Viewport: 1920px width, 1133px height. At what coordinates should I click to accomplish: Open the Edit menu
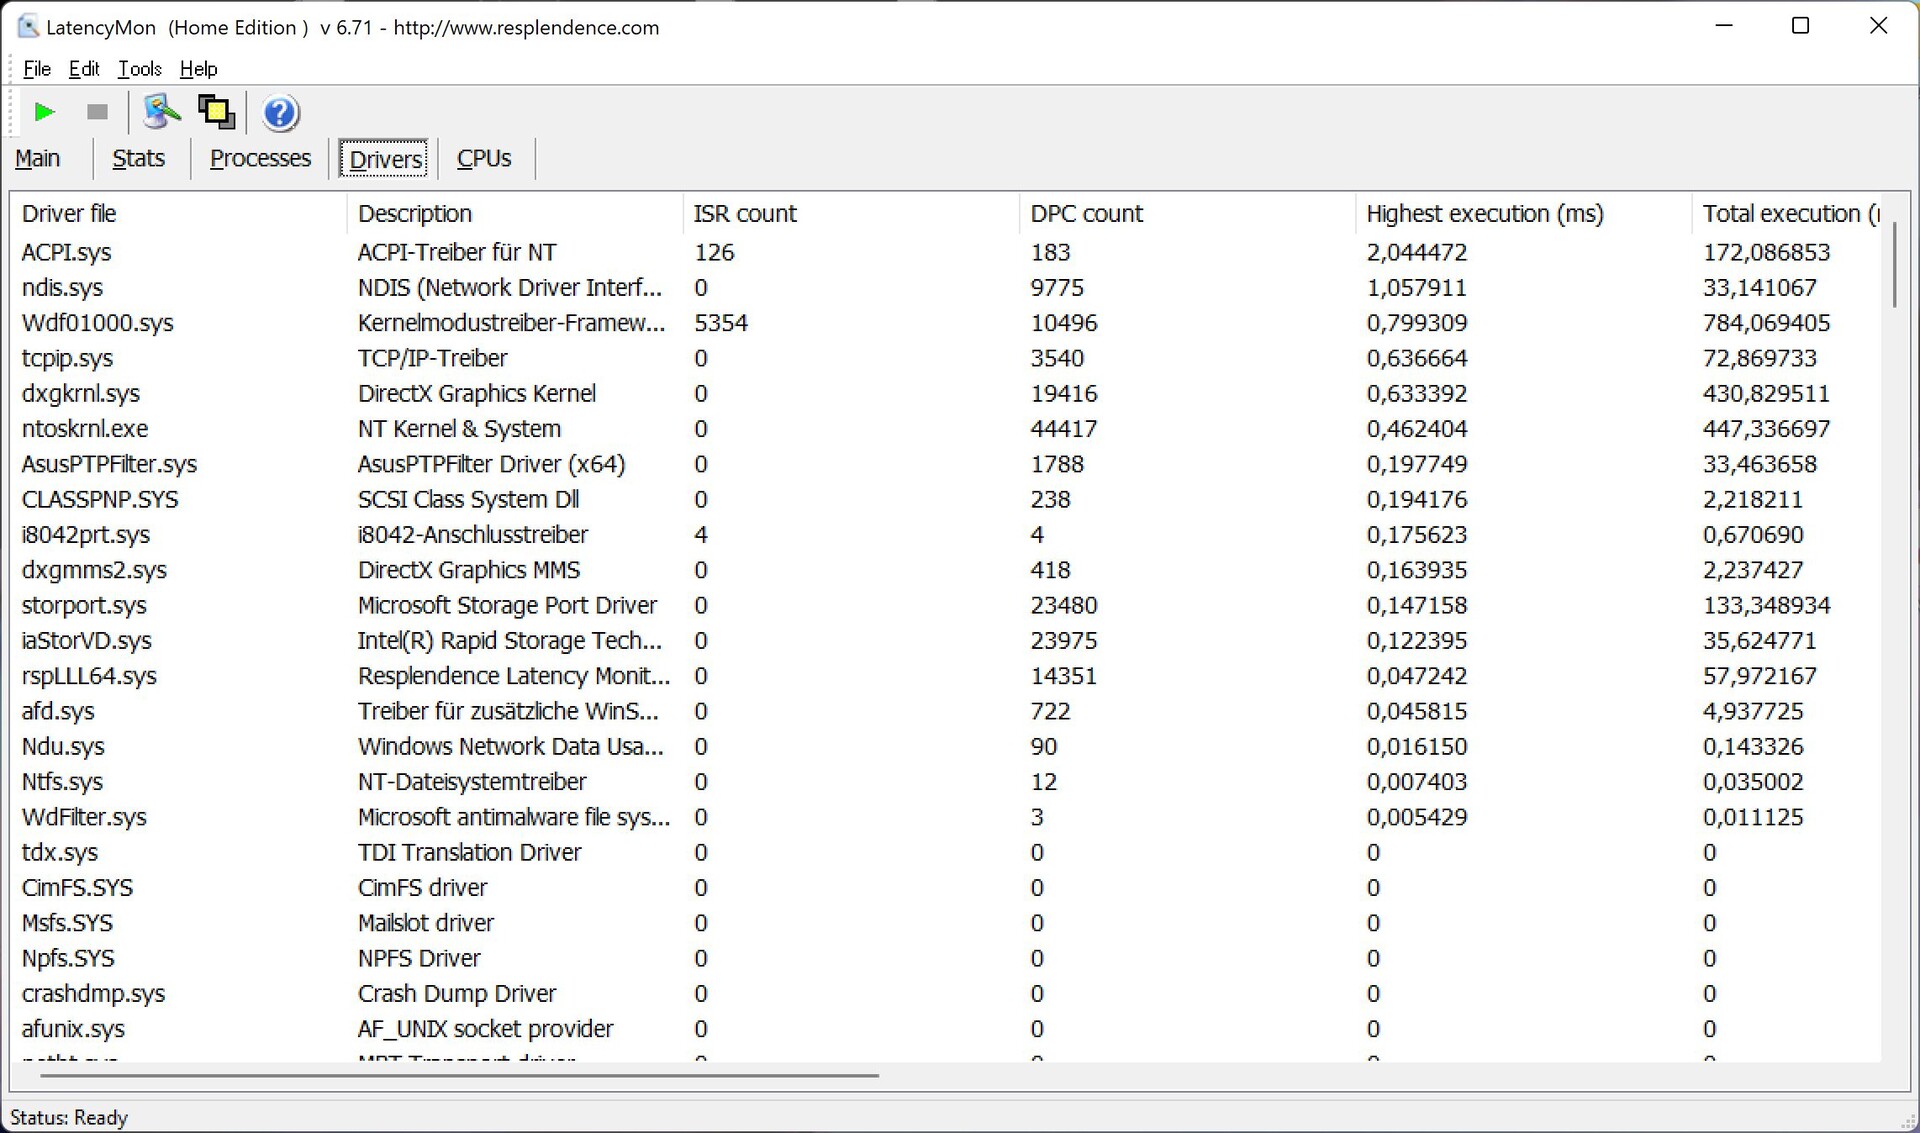coord(84,69)
